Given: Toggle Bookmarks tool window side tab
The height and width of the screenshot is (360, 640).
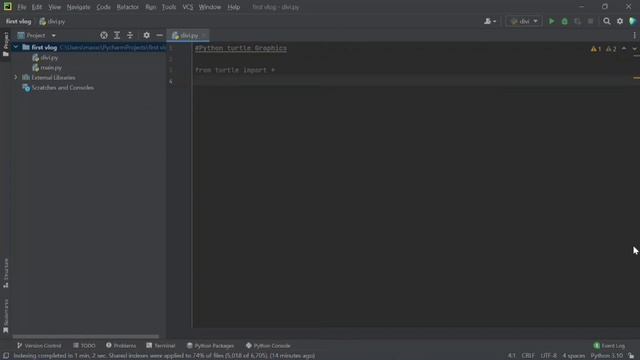Looking at the screenshot, I should point(5,316).
